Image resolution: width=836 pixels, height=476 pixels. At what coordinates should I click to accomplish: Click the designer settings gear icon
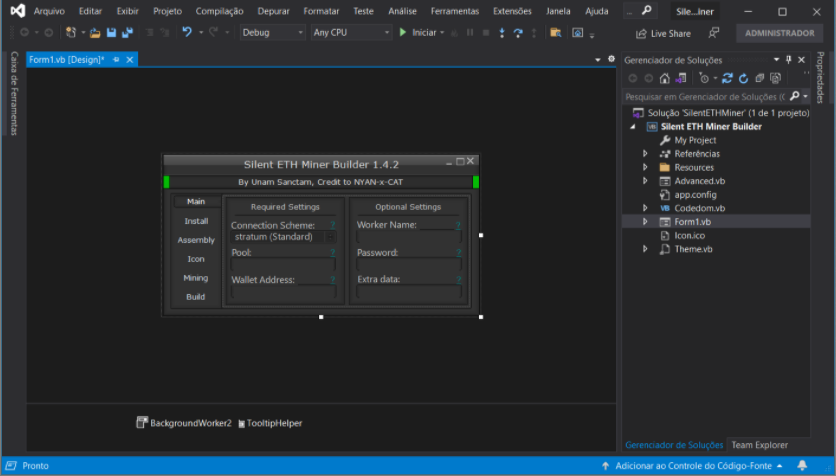click(x=612, y=59)
